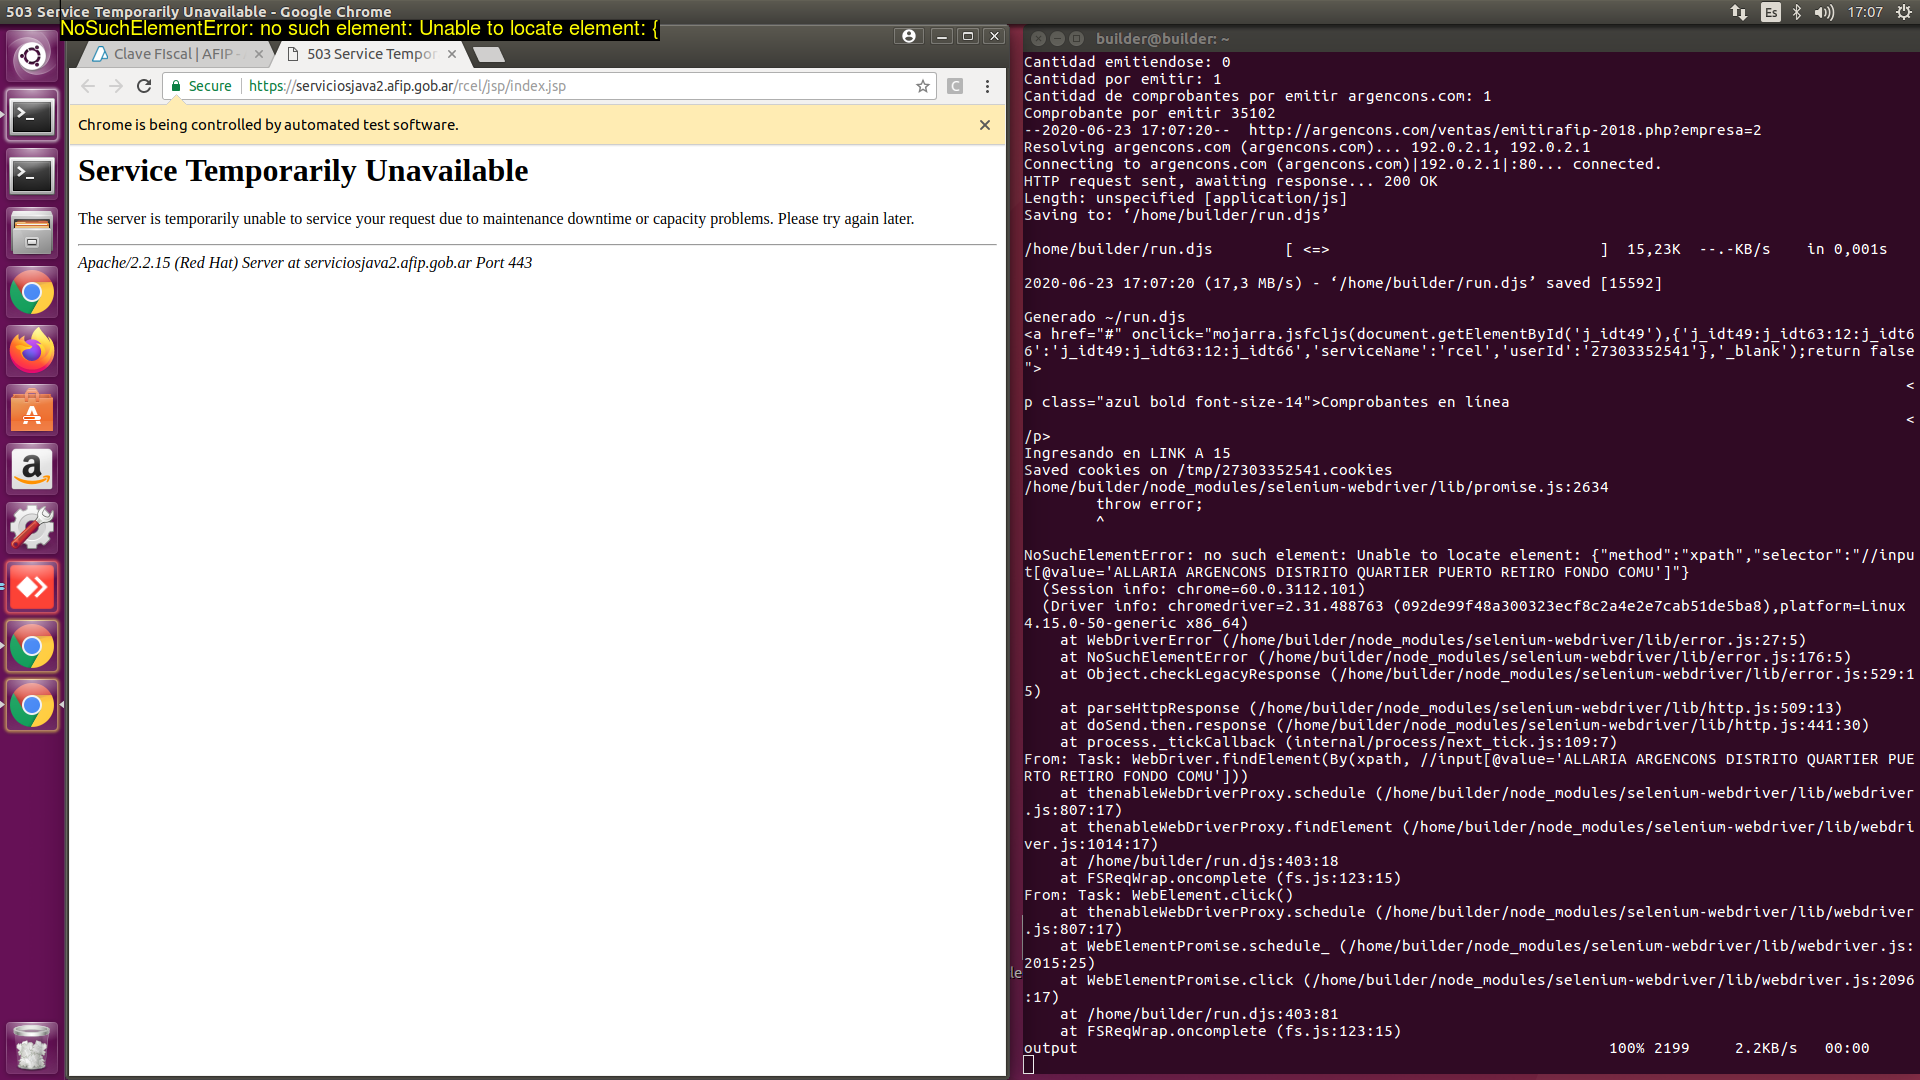1920x1080 pixels.
Task: Focus the third Chrome dock instance
Action: (x=32, y=706)
